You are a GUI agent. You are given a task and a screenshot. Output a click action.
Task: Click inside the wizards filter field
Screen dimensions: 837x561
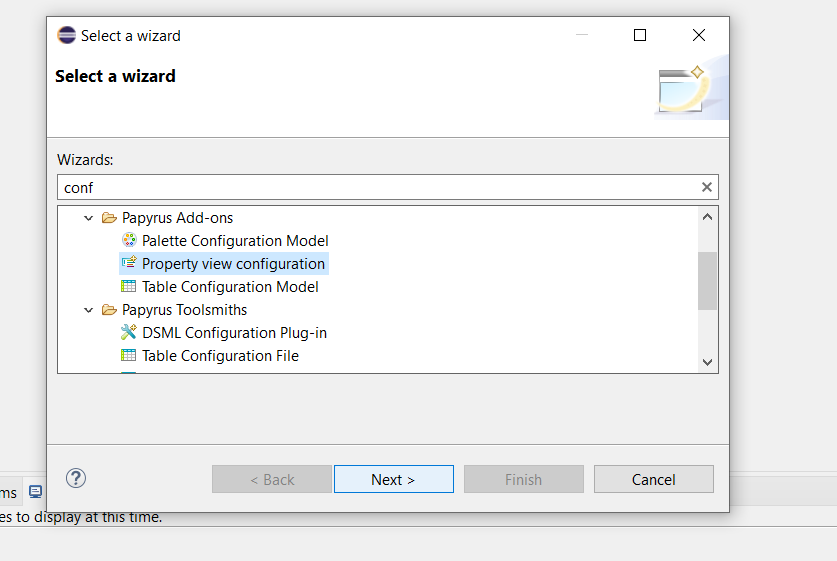click(379, 187)
